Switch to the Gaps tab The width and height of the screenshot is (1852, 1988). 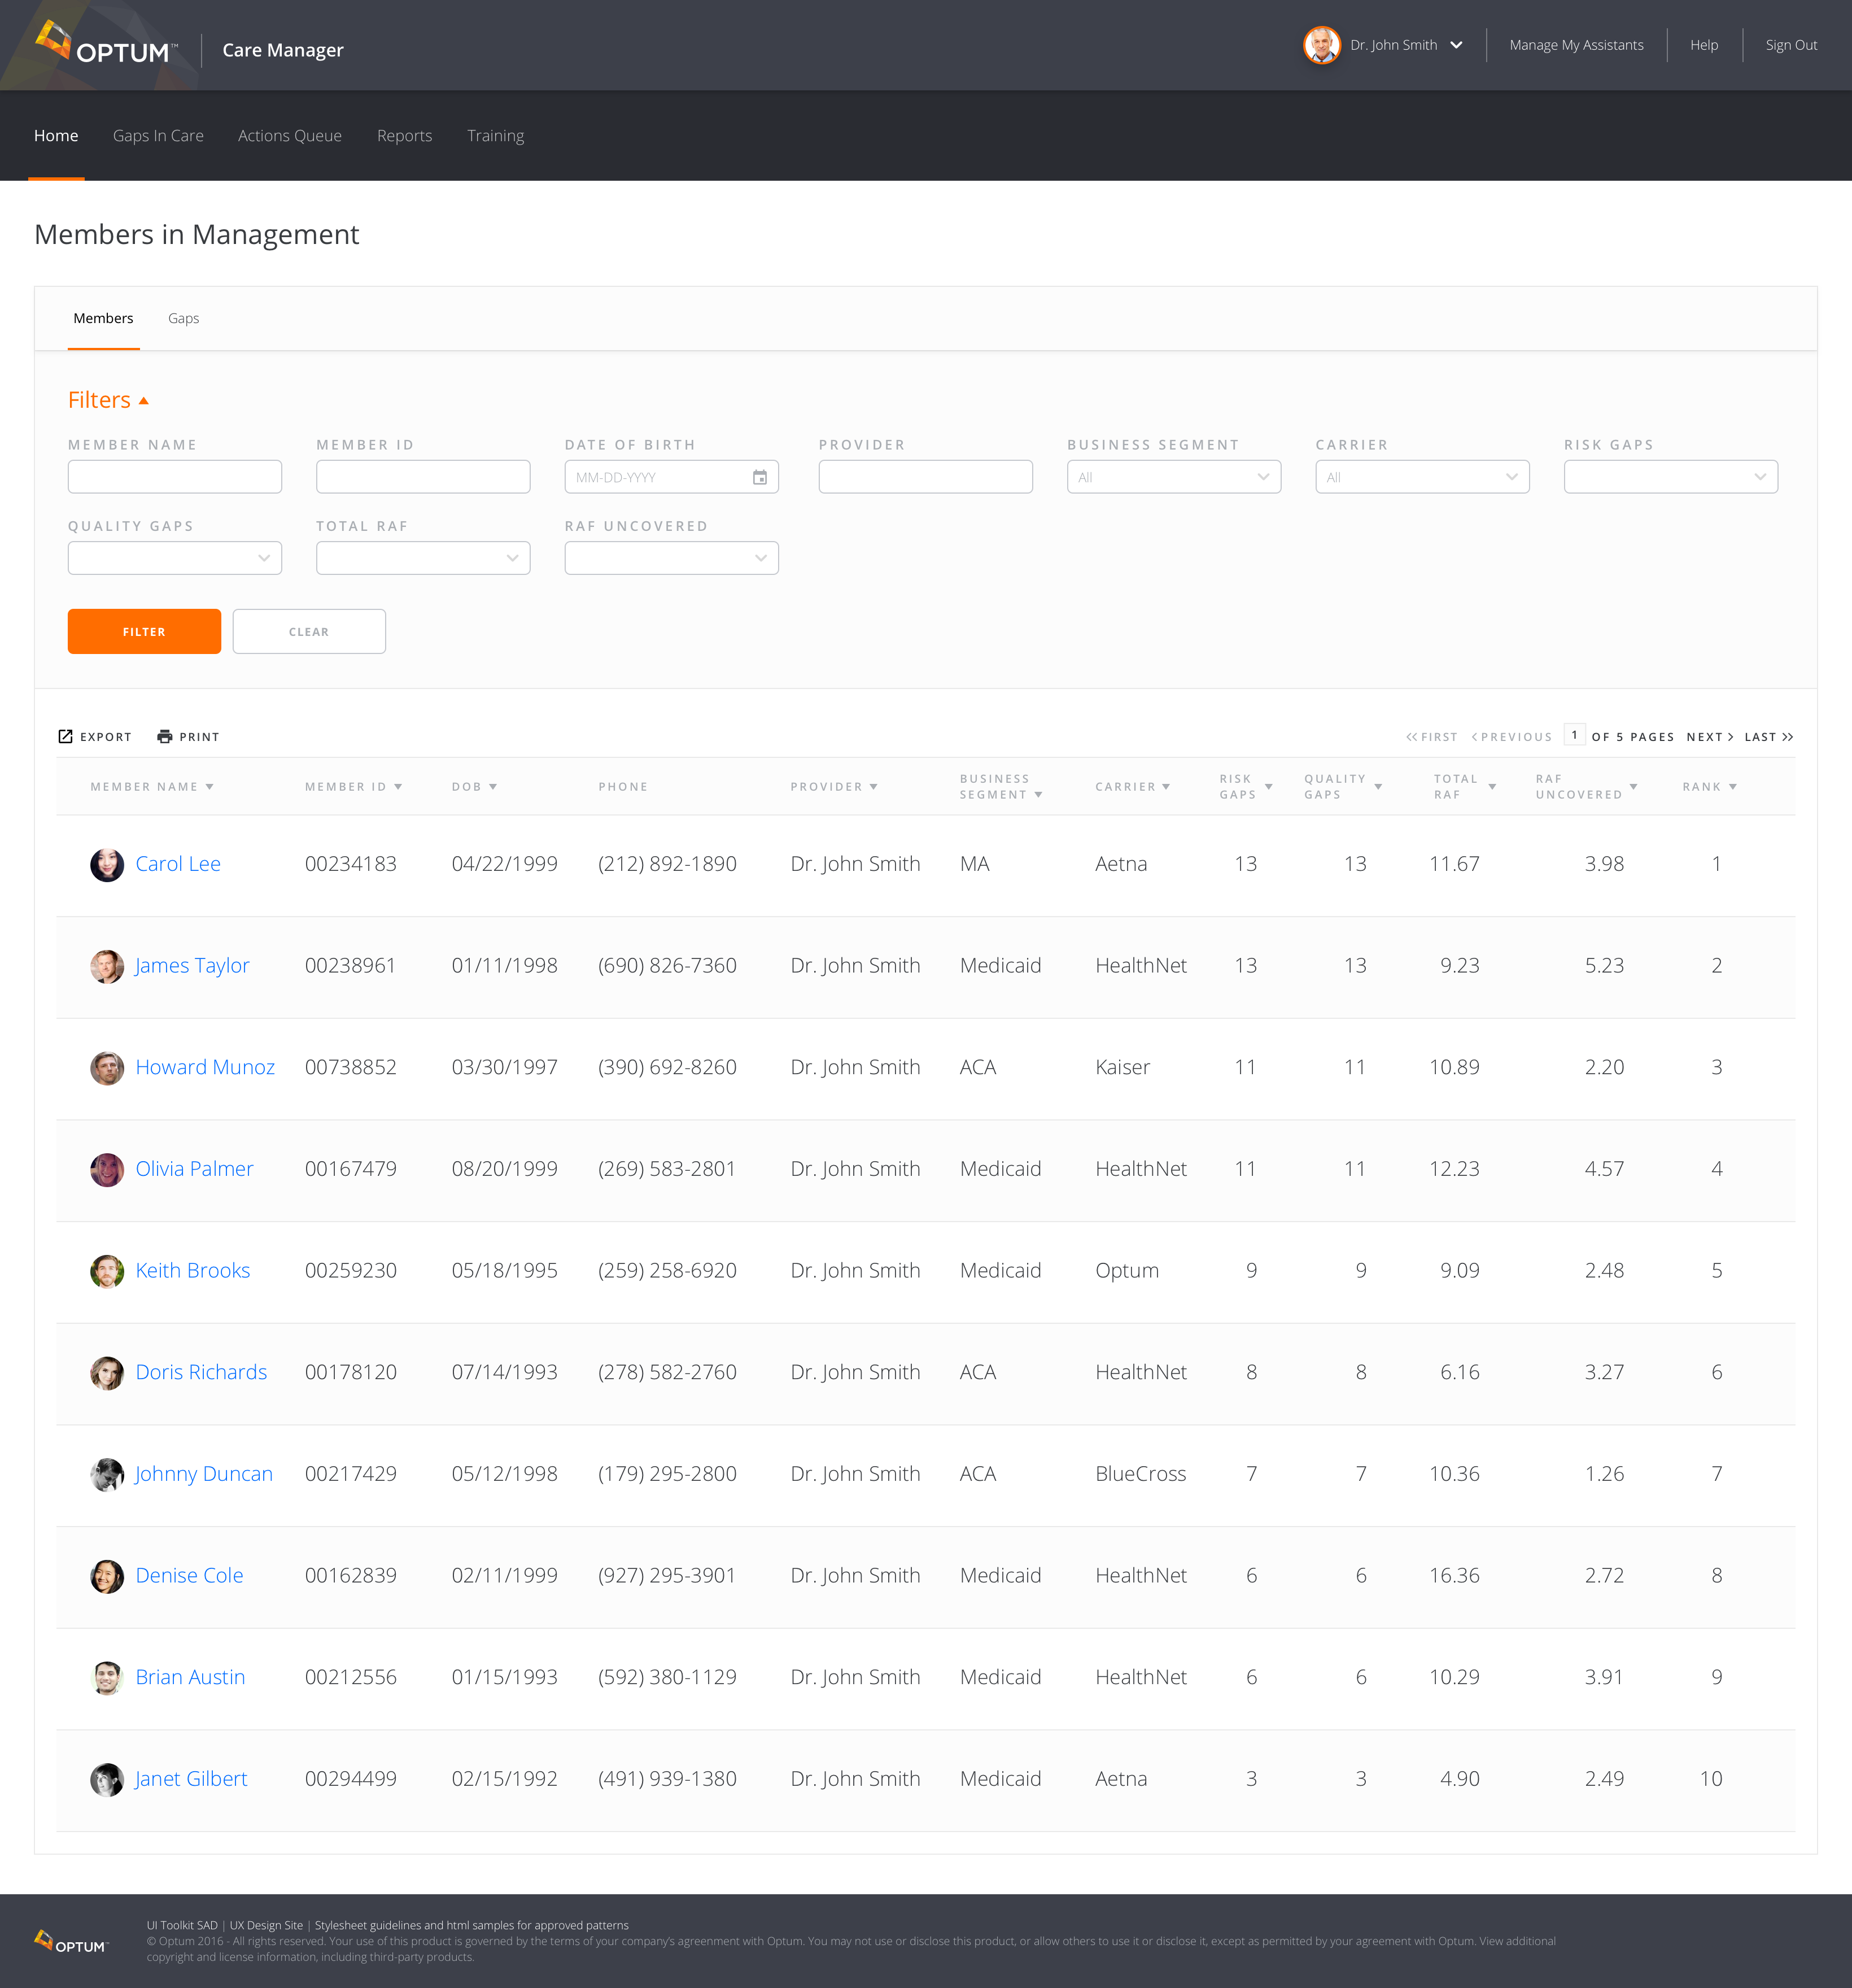183,318
